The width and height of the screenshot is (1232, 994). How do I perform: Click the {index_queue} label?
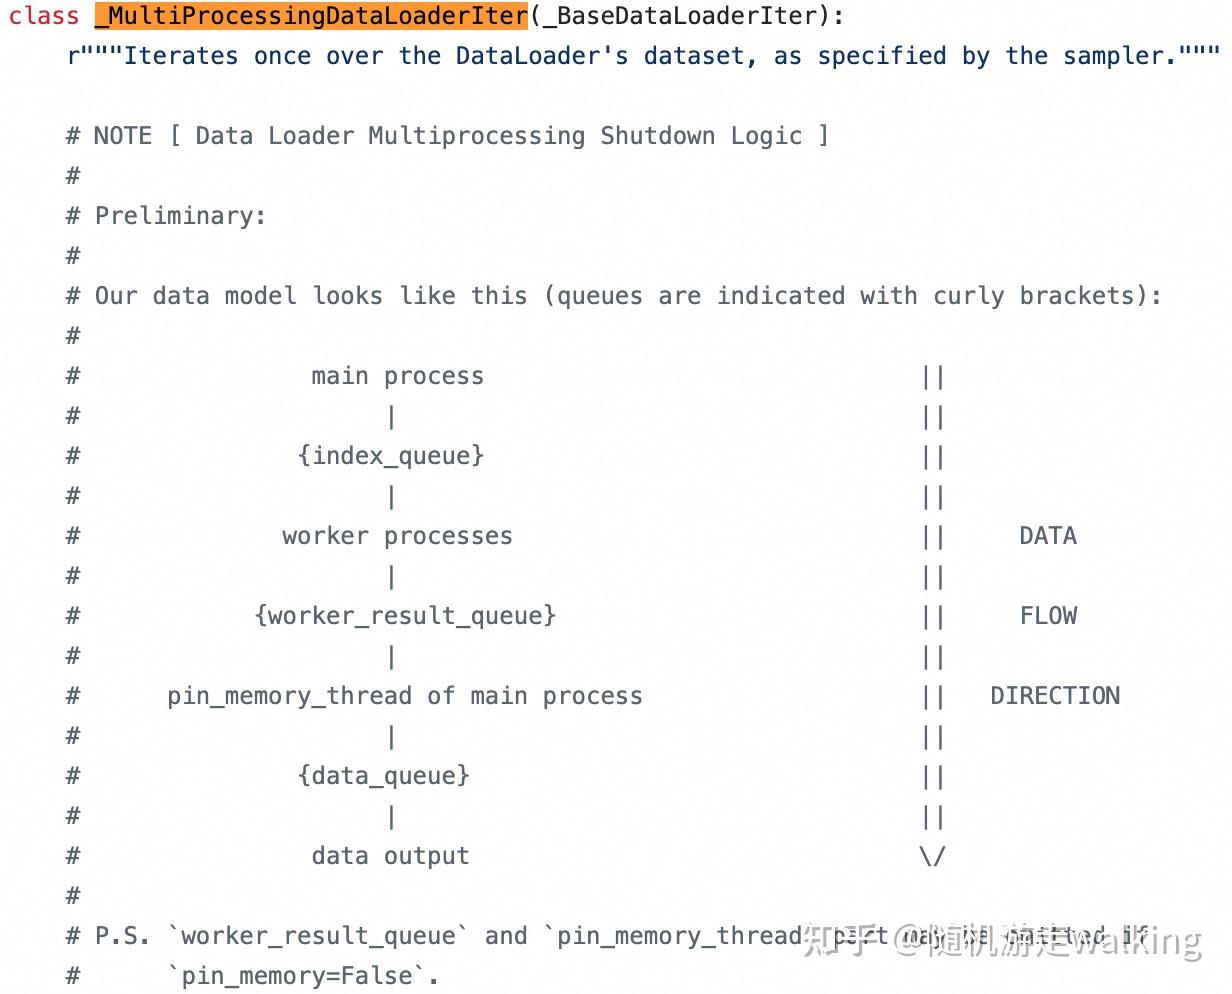pyautogui.click(x=391, y=456)
